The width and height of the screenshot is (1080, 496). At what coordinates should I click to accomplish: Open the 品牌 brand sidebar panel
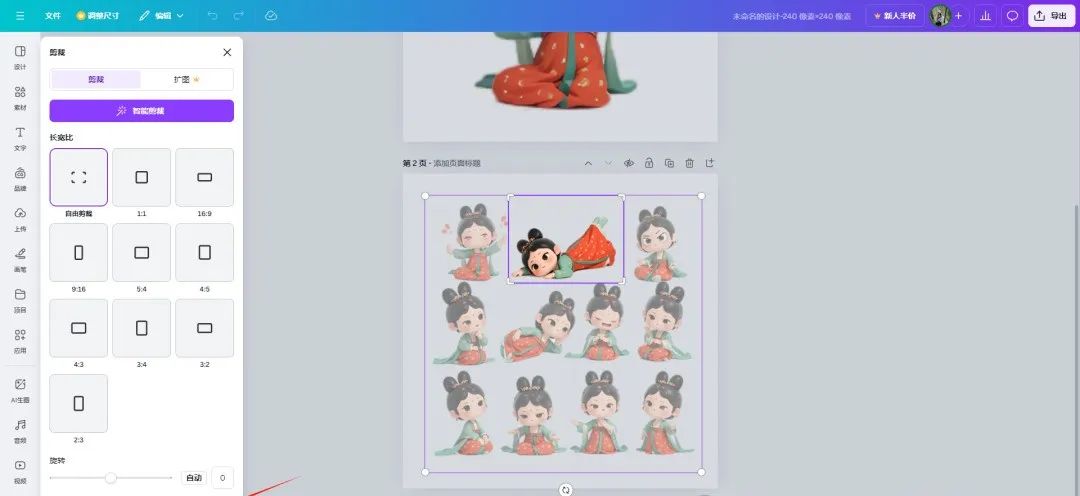[x=20, y=179]
